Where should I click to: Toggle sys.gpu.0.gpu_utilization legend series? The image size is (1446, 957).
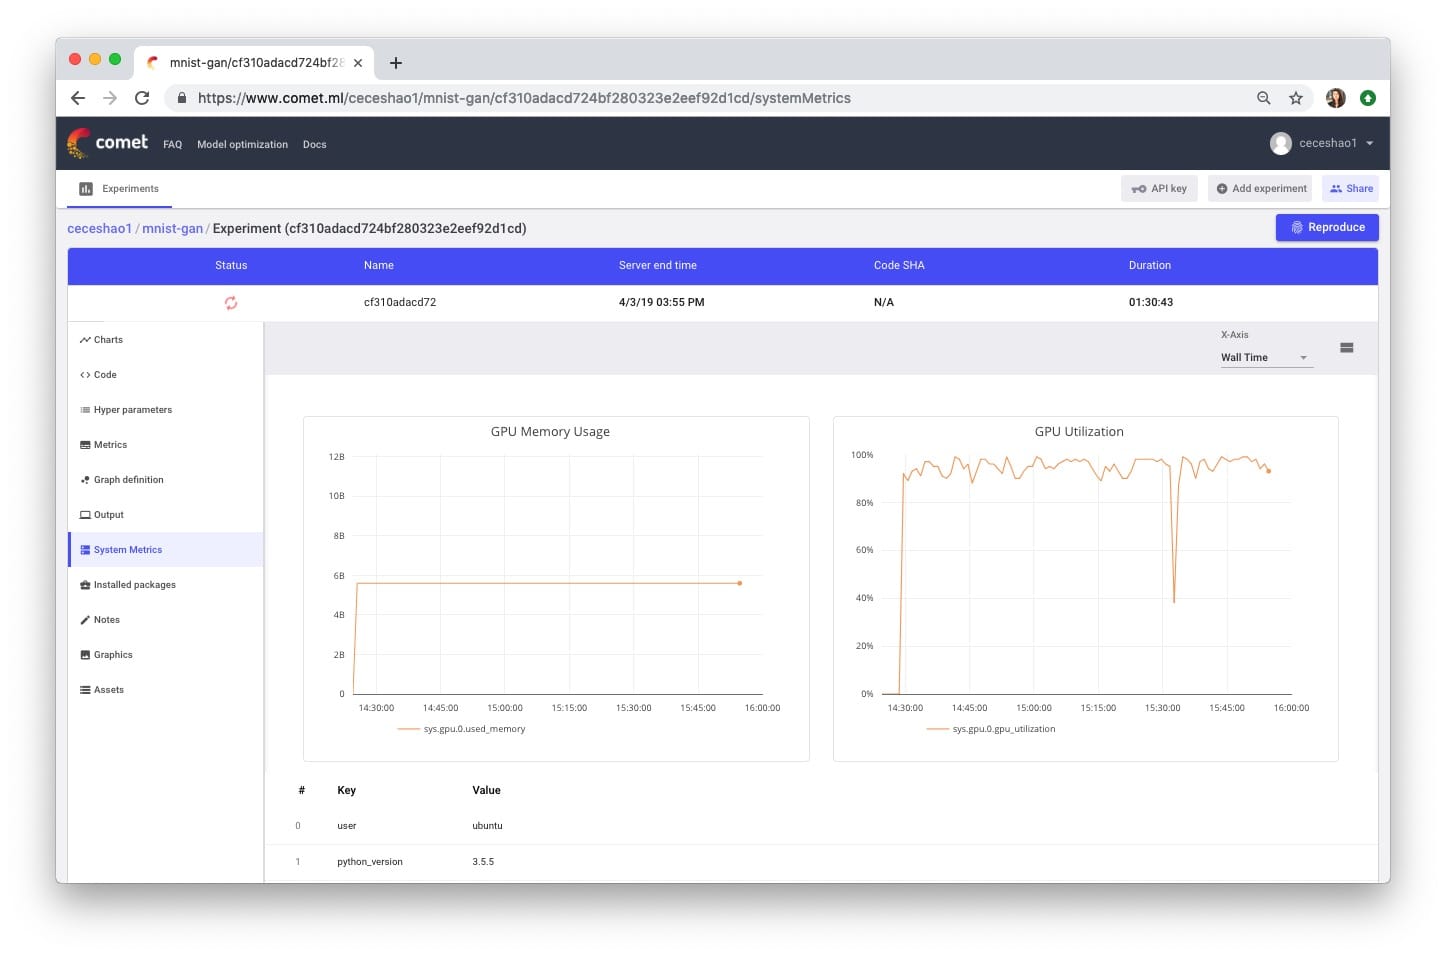coord(1003,729)
